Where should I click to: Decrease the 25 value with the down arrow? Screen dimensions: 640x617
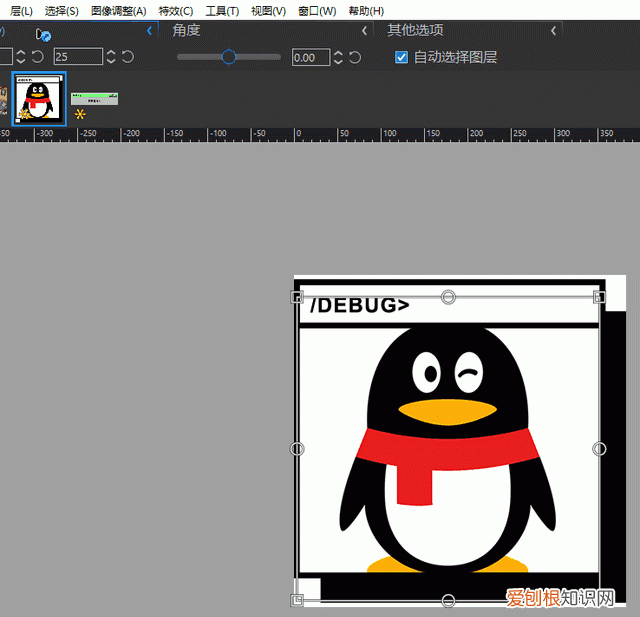click(x=111, y=61)
